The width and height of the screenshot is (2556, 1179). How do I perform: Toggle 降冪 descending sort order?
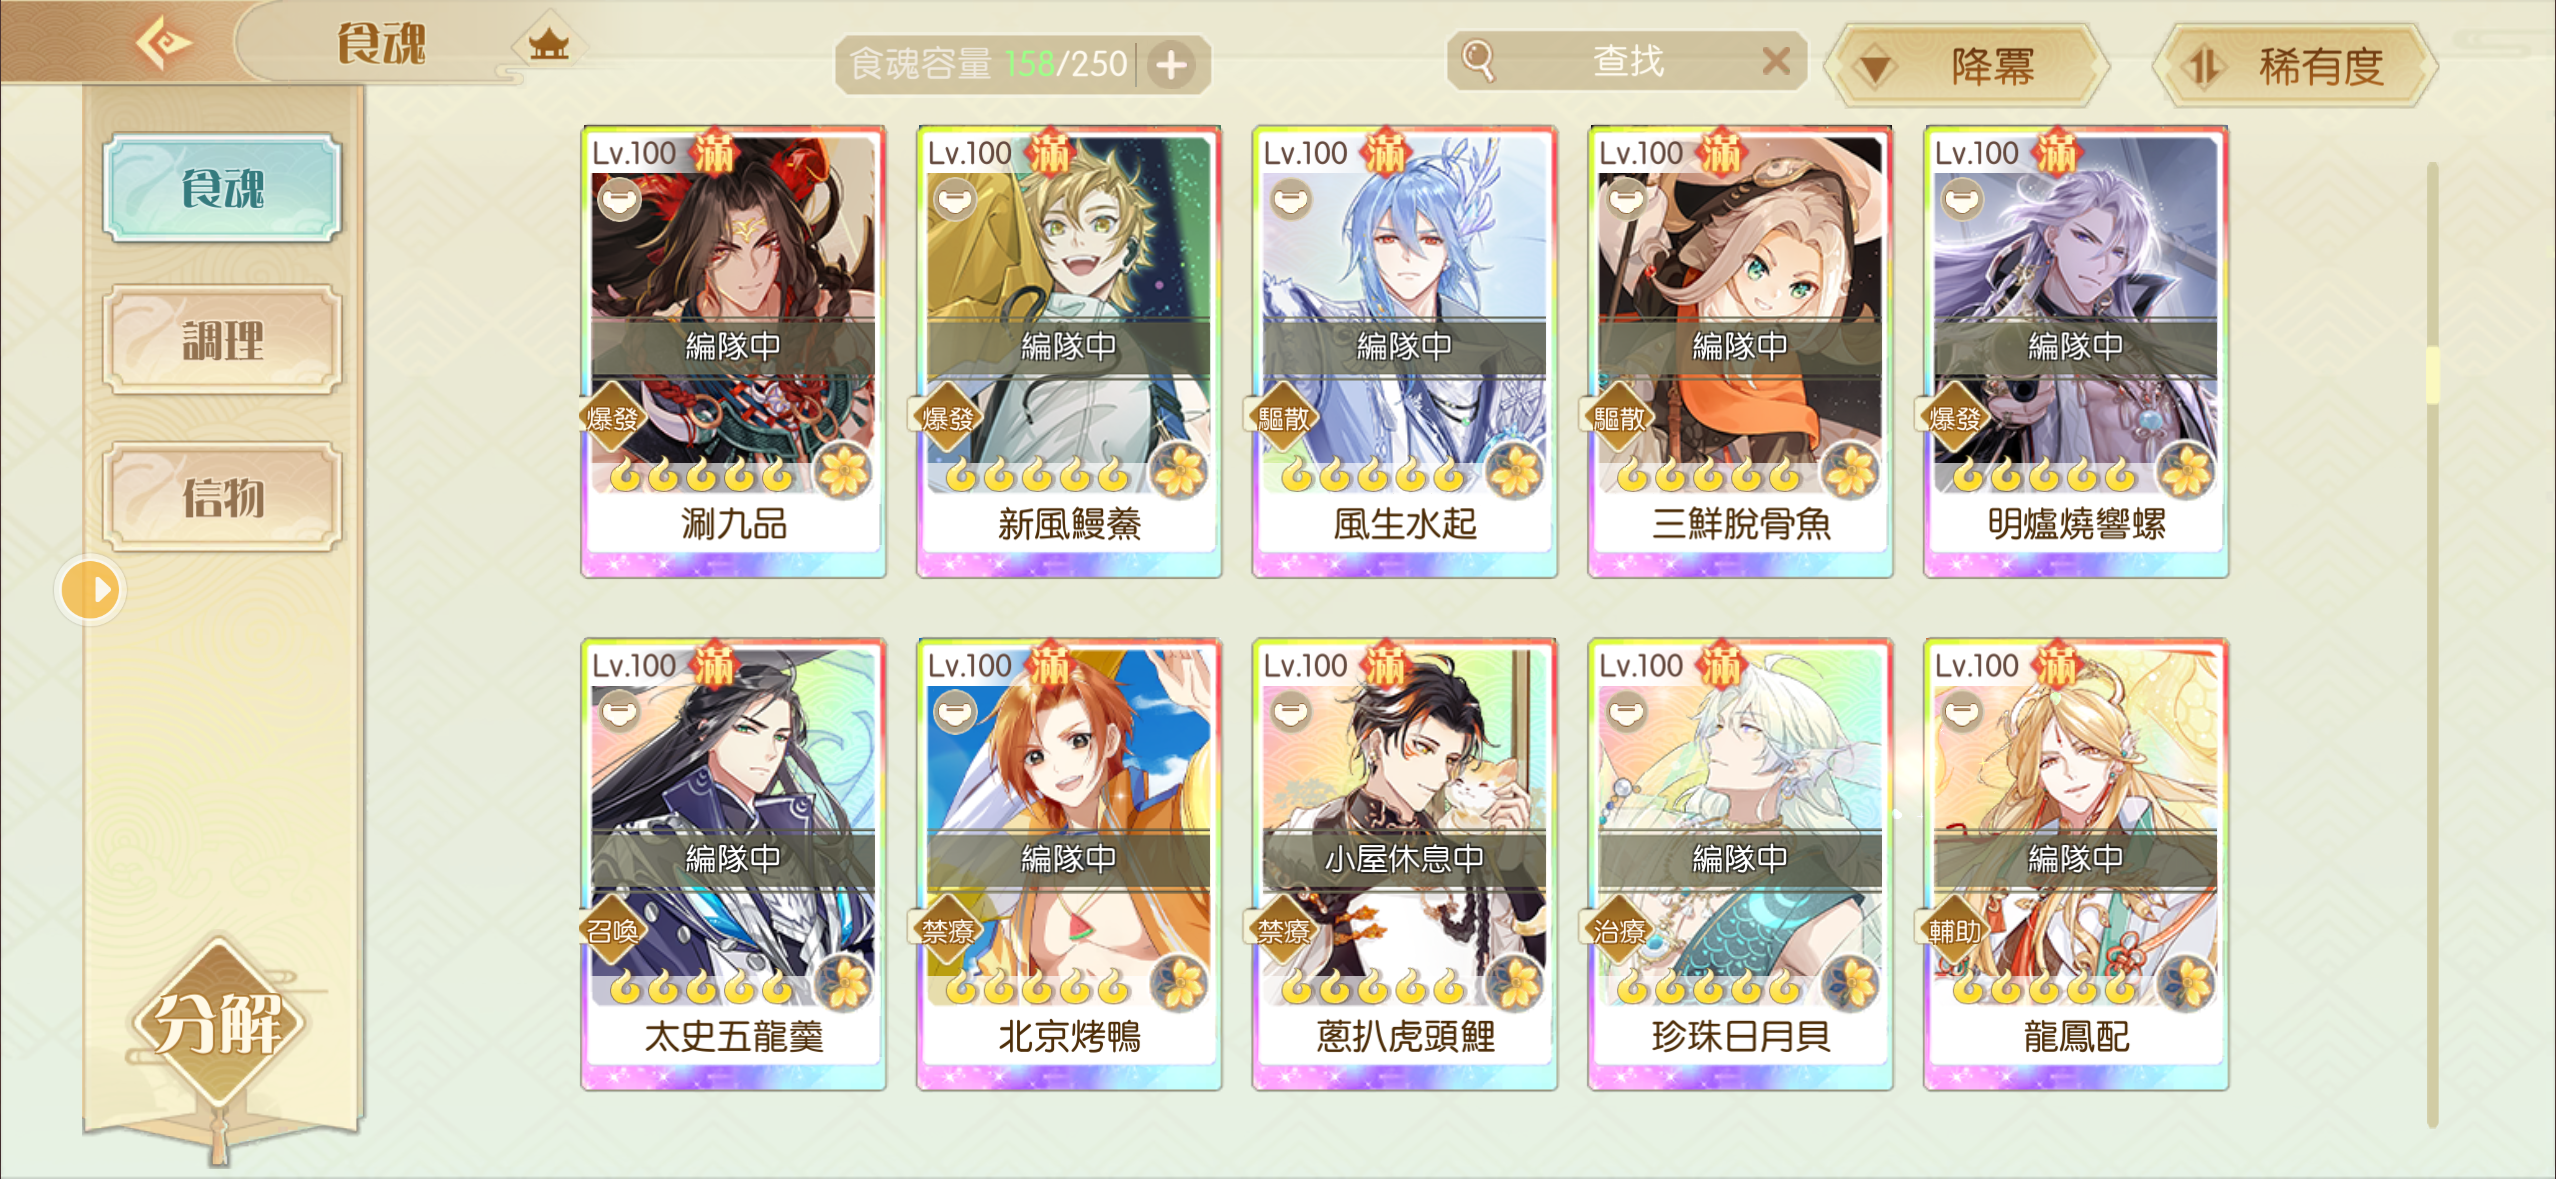[1967, 66]
